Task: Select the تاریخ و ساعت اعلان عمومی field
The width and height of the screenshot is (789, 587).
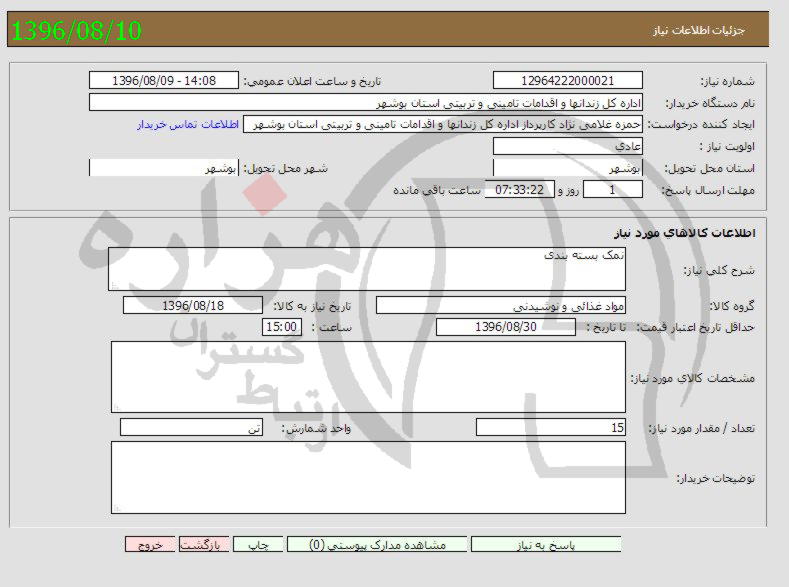Action: (x=165, y=81)
